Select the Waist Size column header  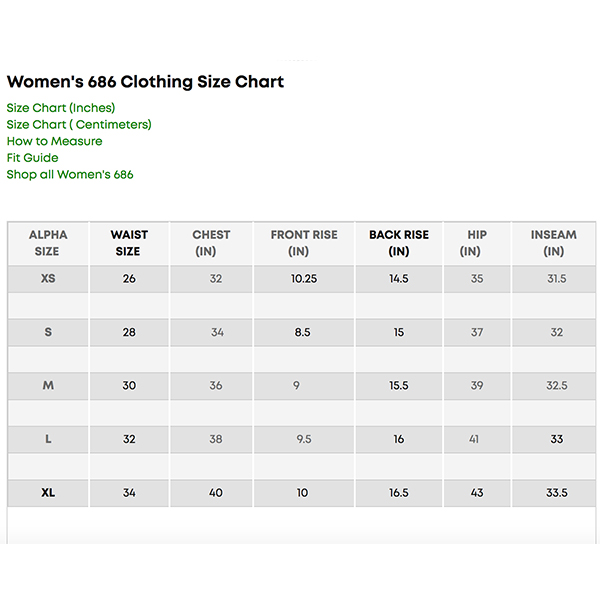(129, 243)
